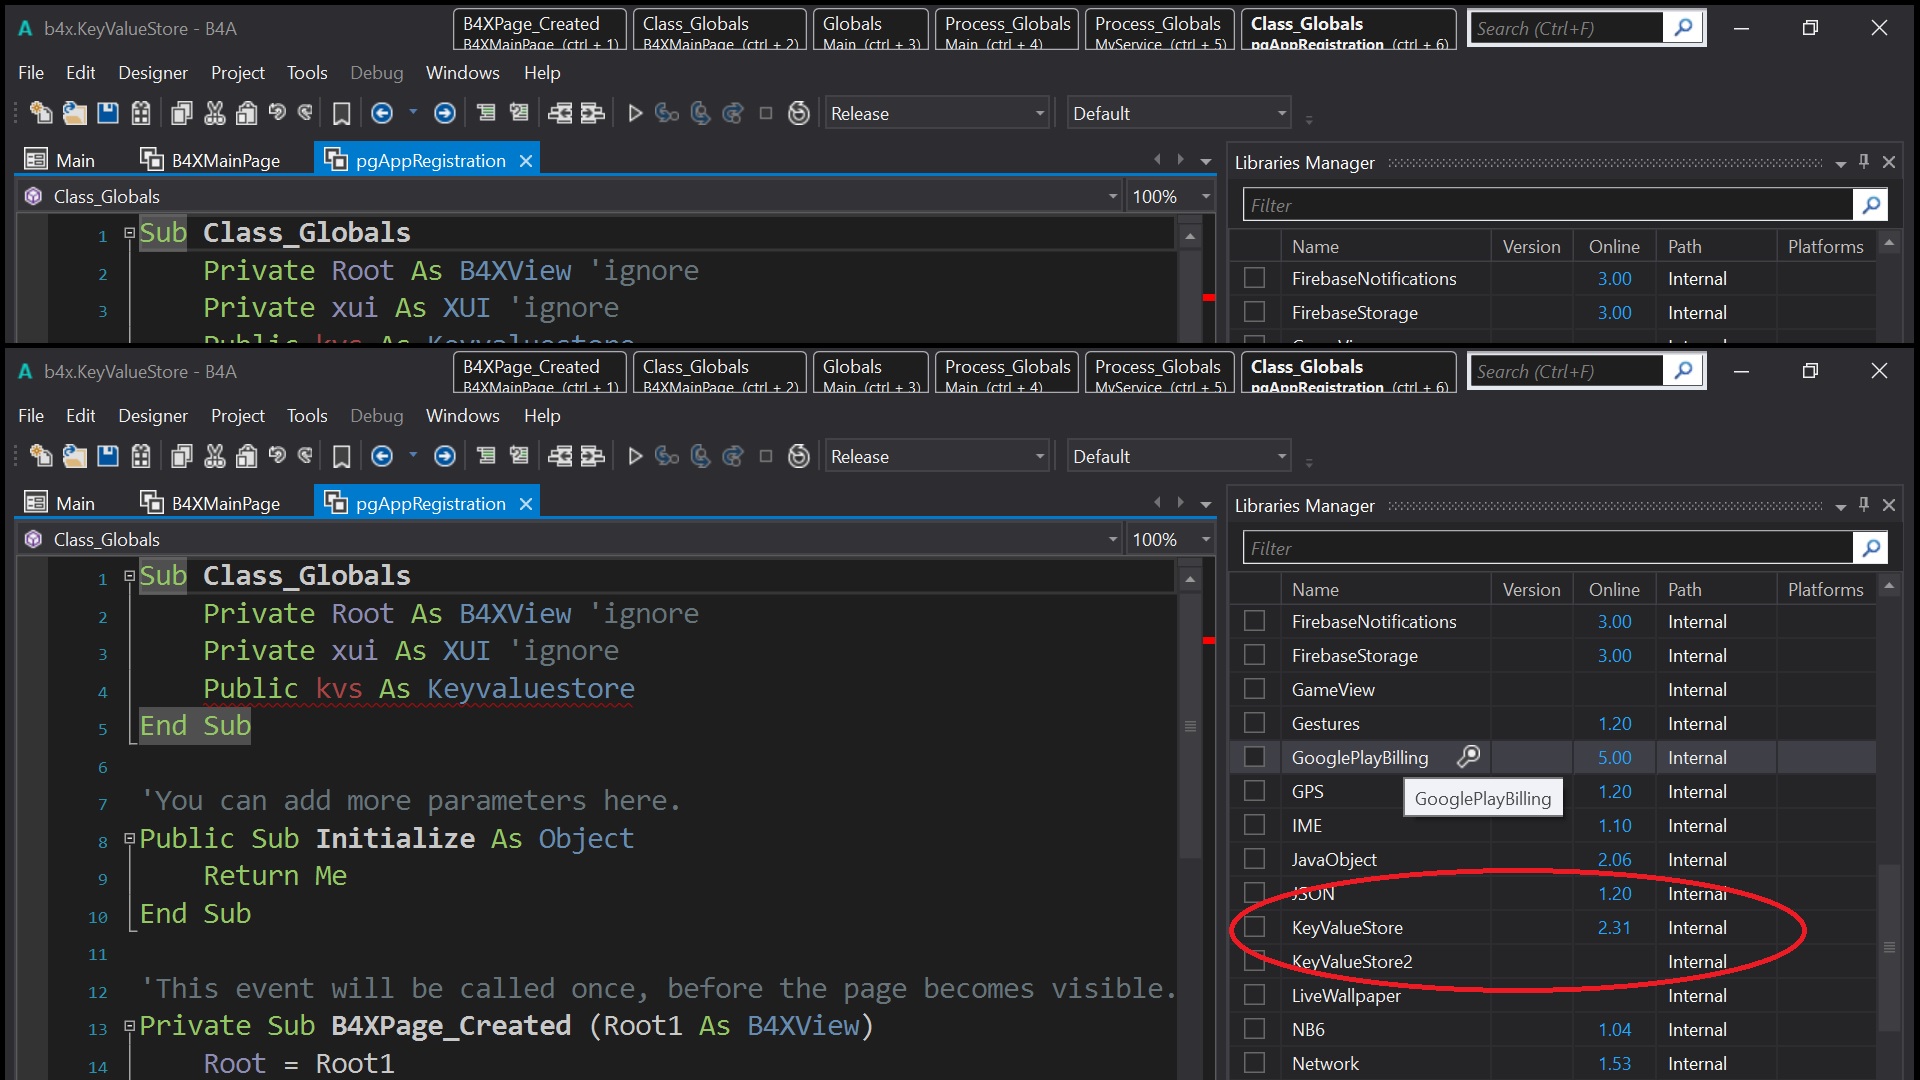Click the 5.00 online version of GooglePlayBilling
This screenshot has width=1920, height=1080.
click(x=1613, y=757)
